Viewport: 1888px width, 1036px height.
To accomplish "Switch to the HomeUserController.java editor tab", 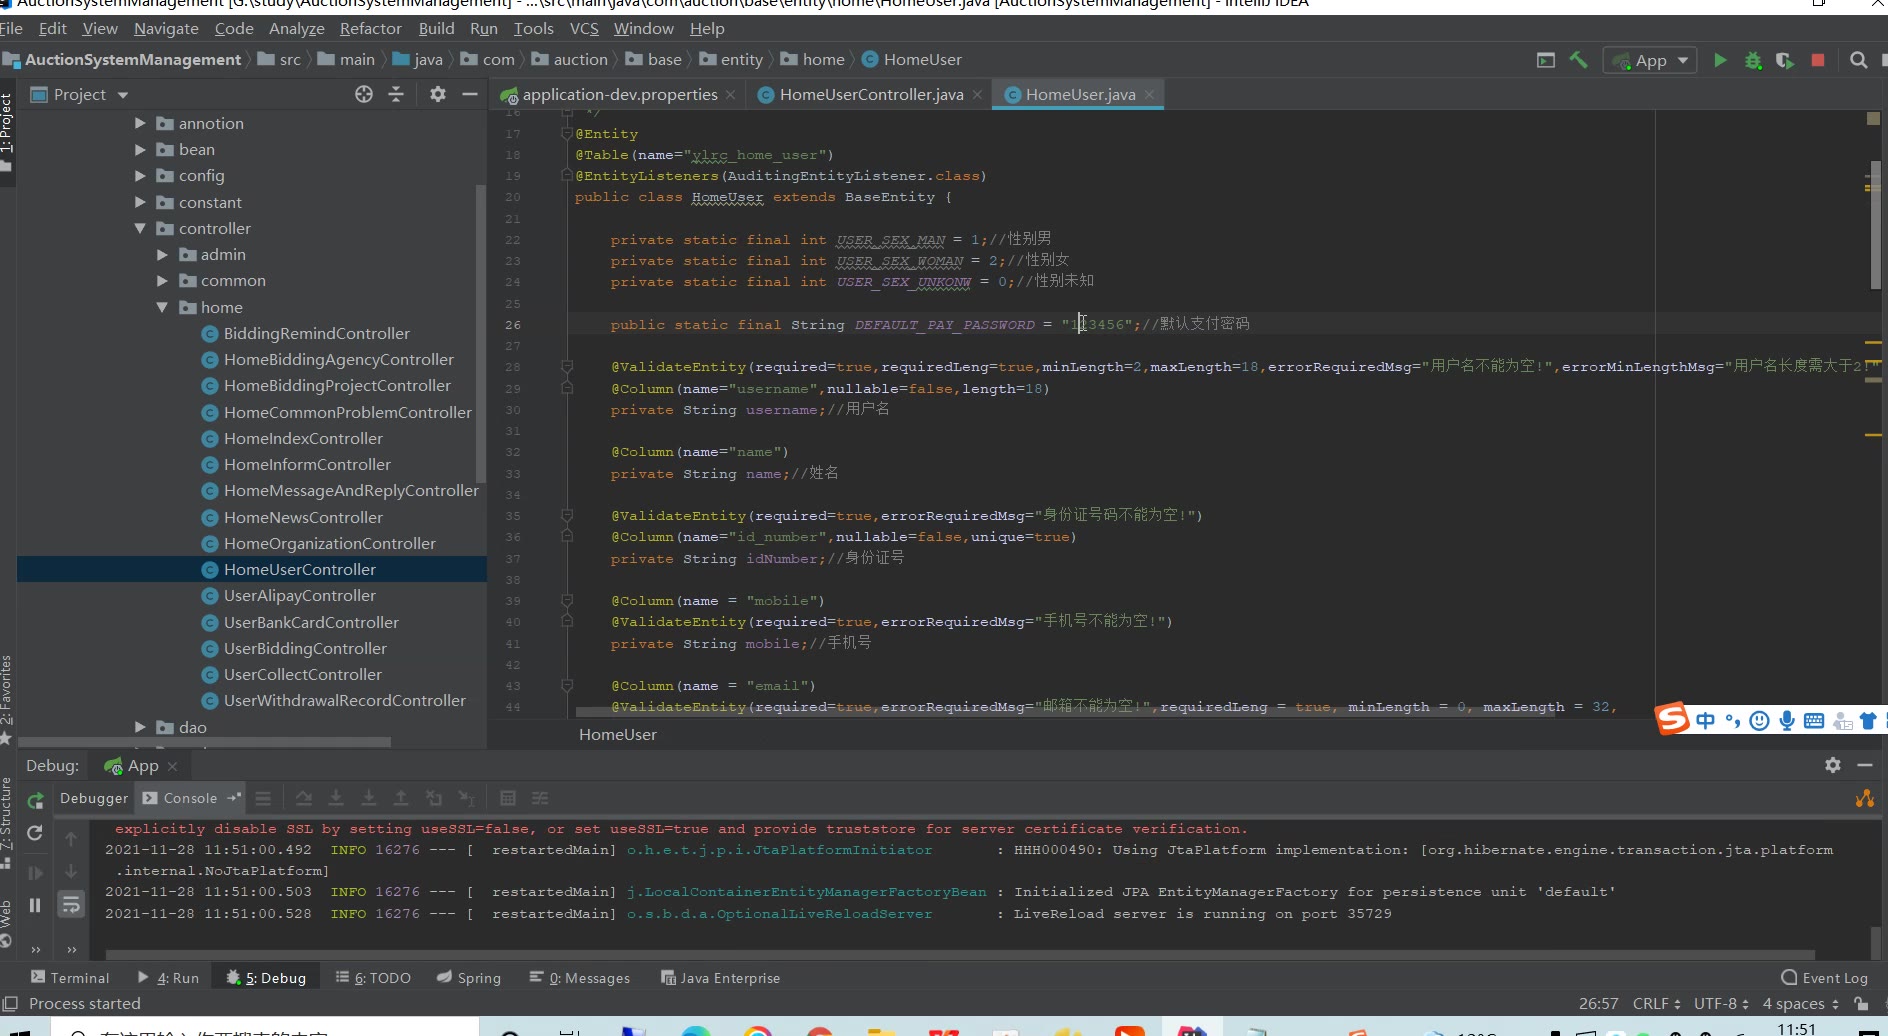I will 870,94.
